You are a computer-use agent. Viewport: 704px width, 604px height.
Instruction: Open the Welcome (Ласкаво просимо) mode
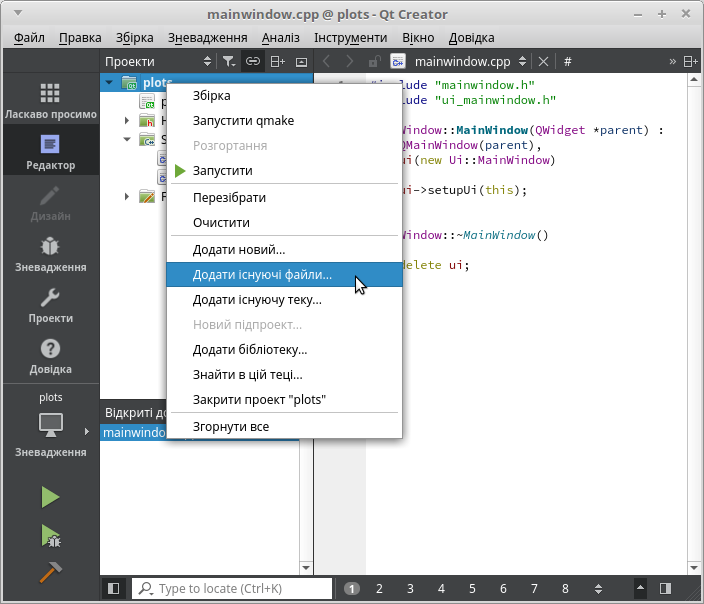pyautogui.click(x=49, y=101)
